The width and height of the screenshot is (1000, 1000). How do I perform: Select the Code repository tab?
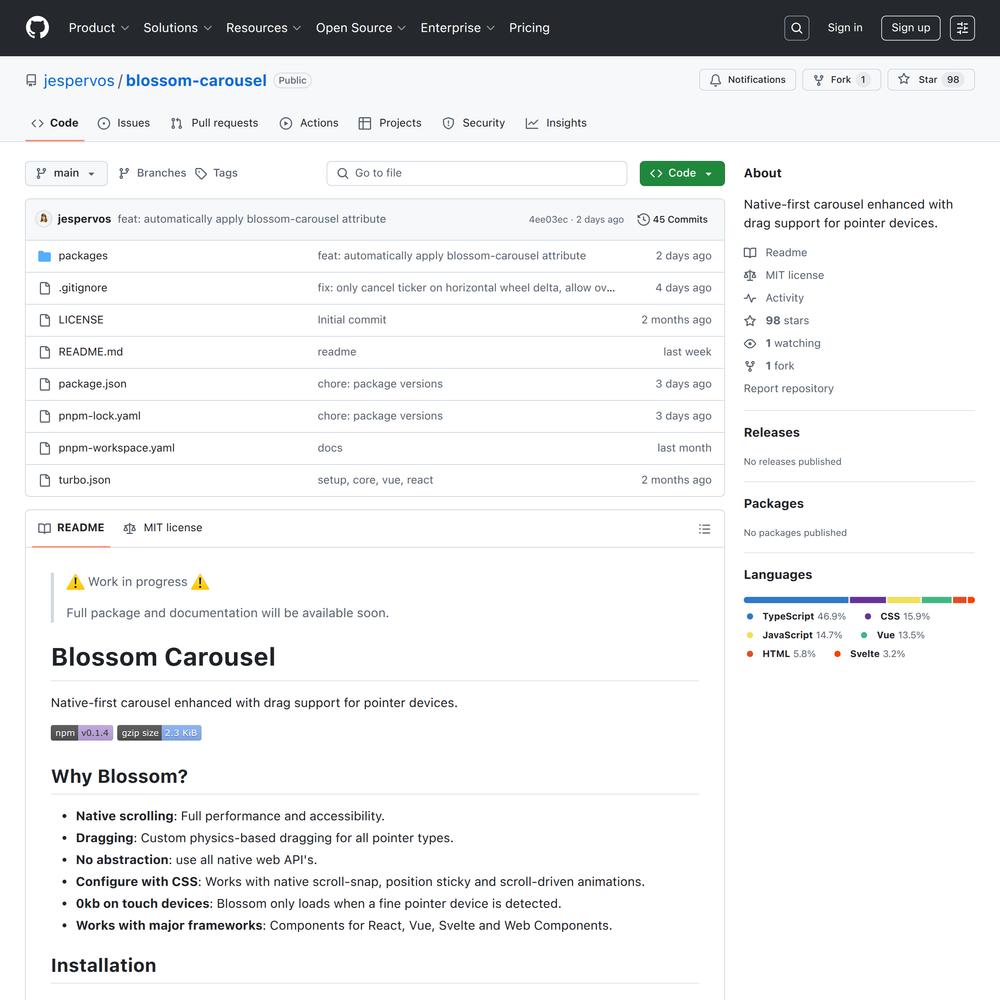coord(55,123)
